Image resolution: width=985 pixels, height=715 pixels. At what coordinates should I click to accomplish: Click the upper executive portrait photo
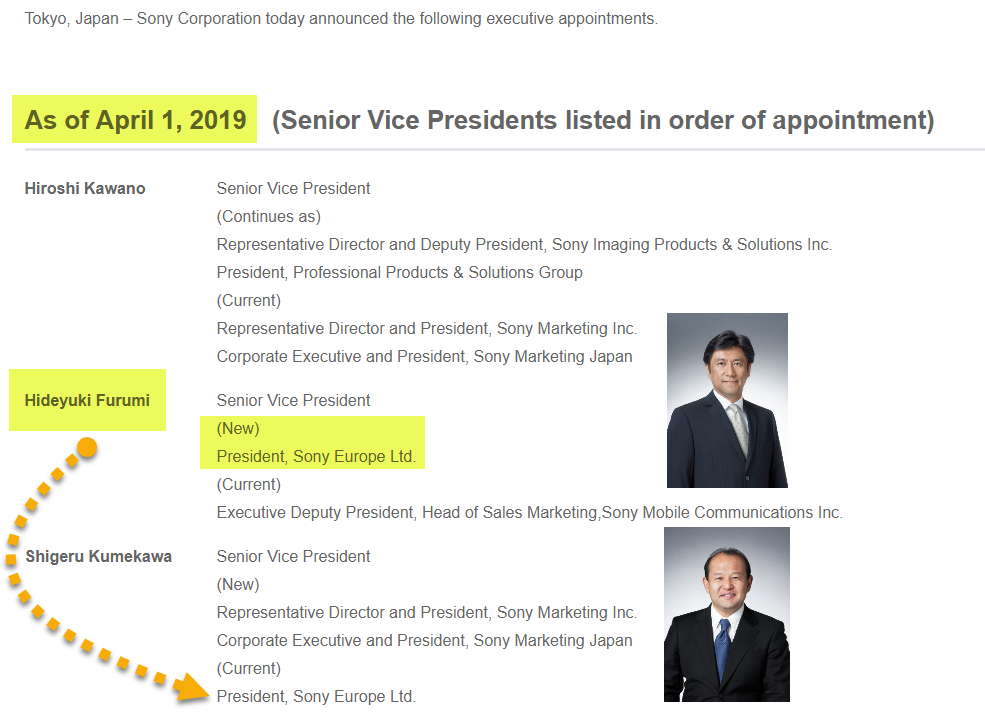[x=727, y=400]
